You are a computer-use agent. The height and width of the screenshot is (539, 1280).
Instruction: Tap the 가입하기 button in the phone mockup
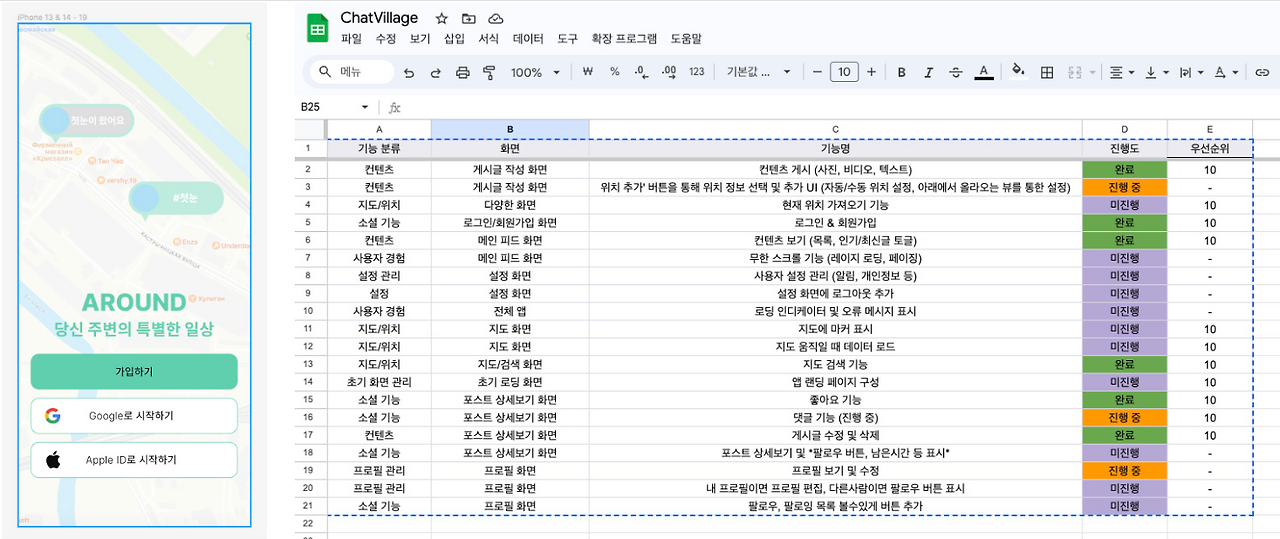tap(134, 371)
